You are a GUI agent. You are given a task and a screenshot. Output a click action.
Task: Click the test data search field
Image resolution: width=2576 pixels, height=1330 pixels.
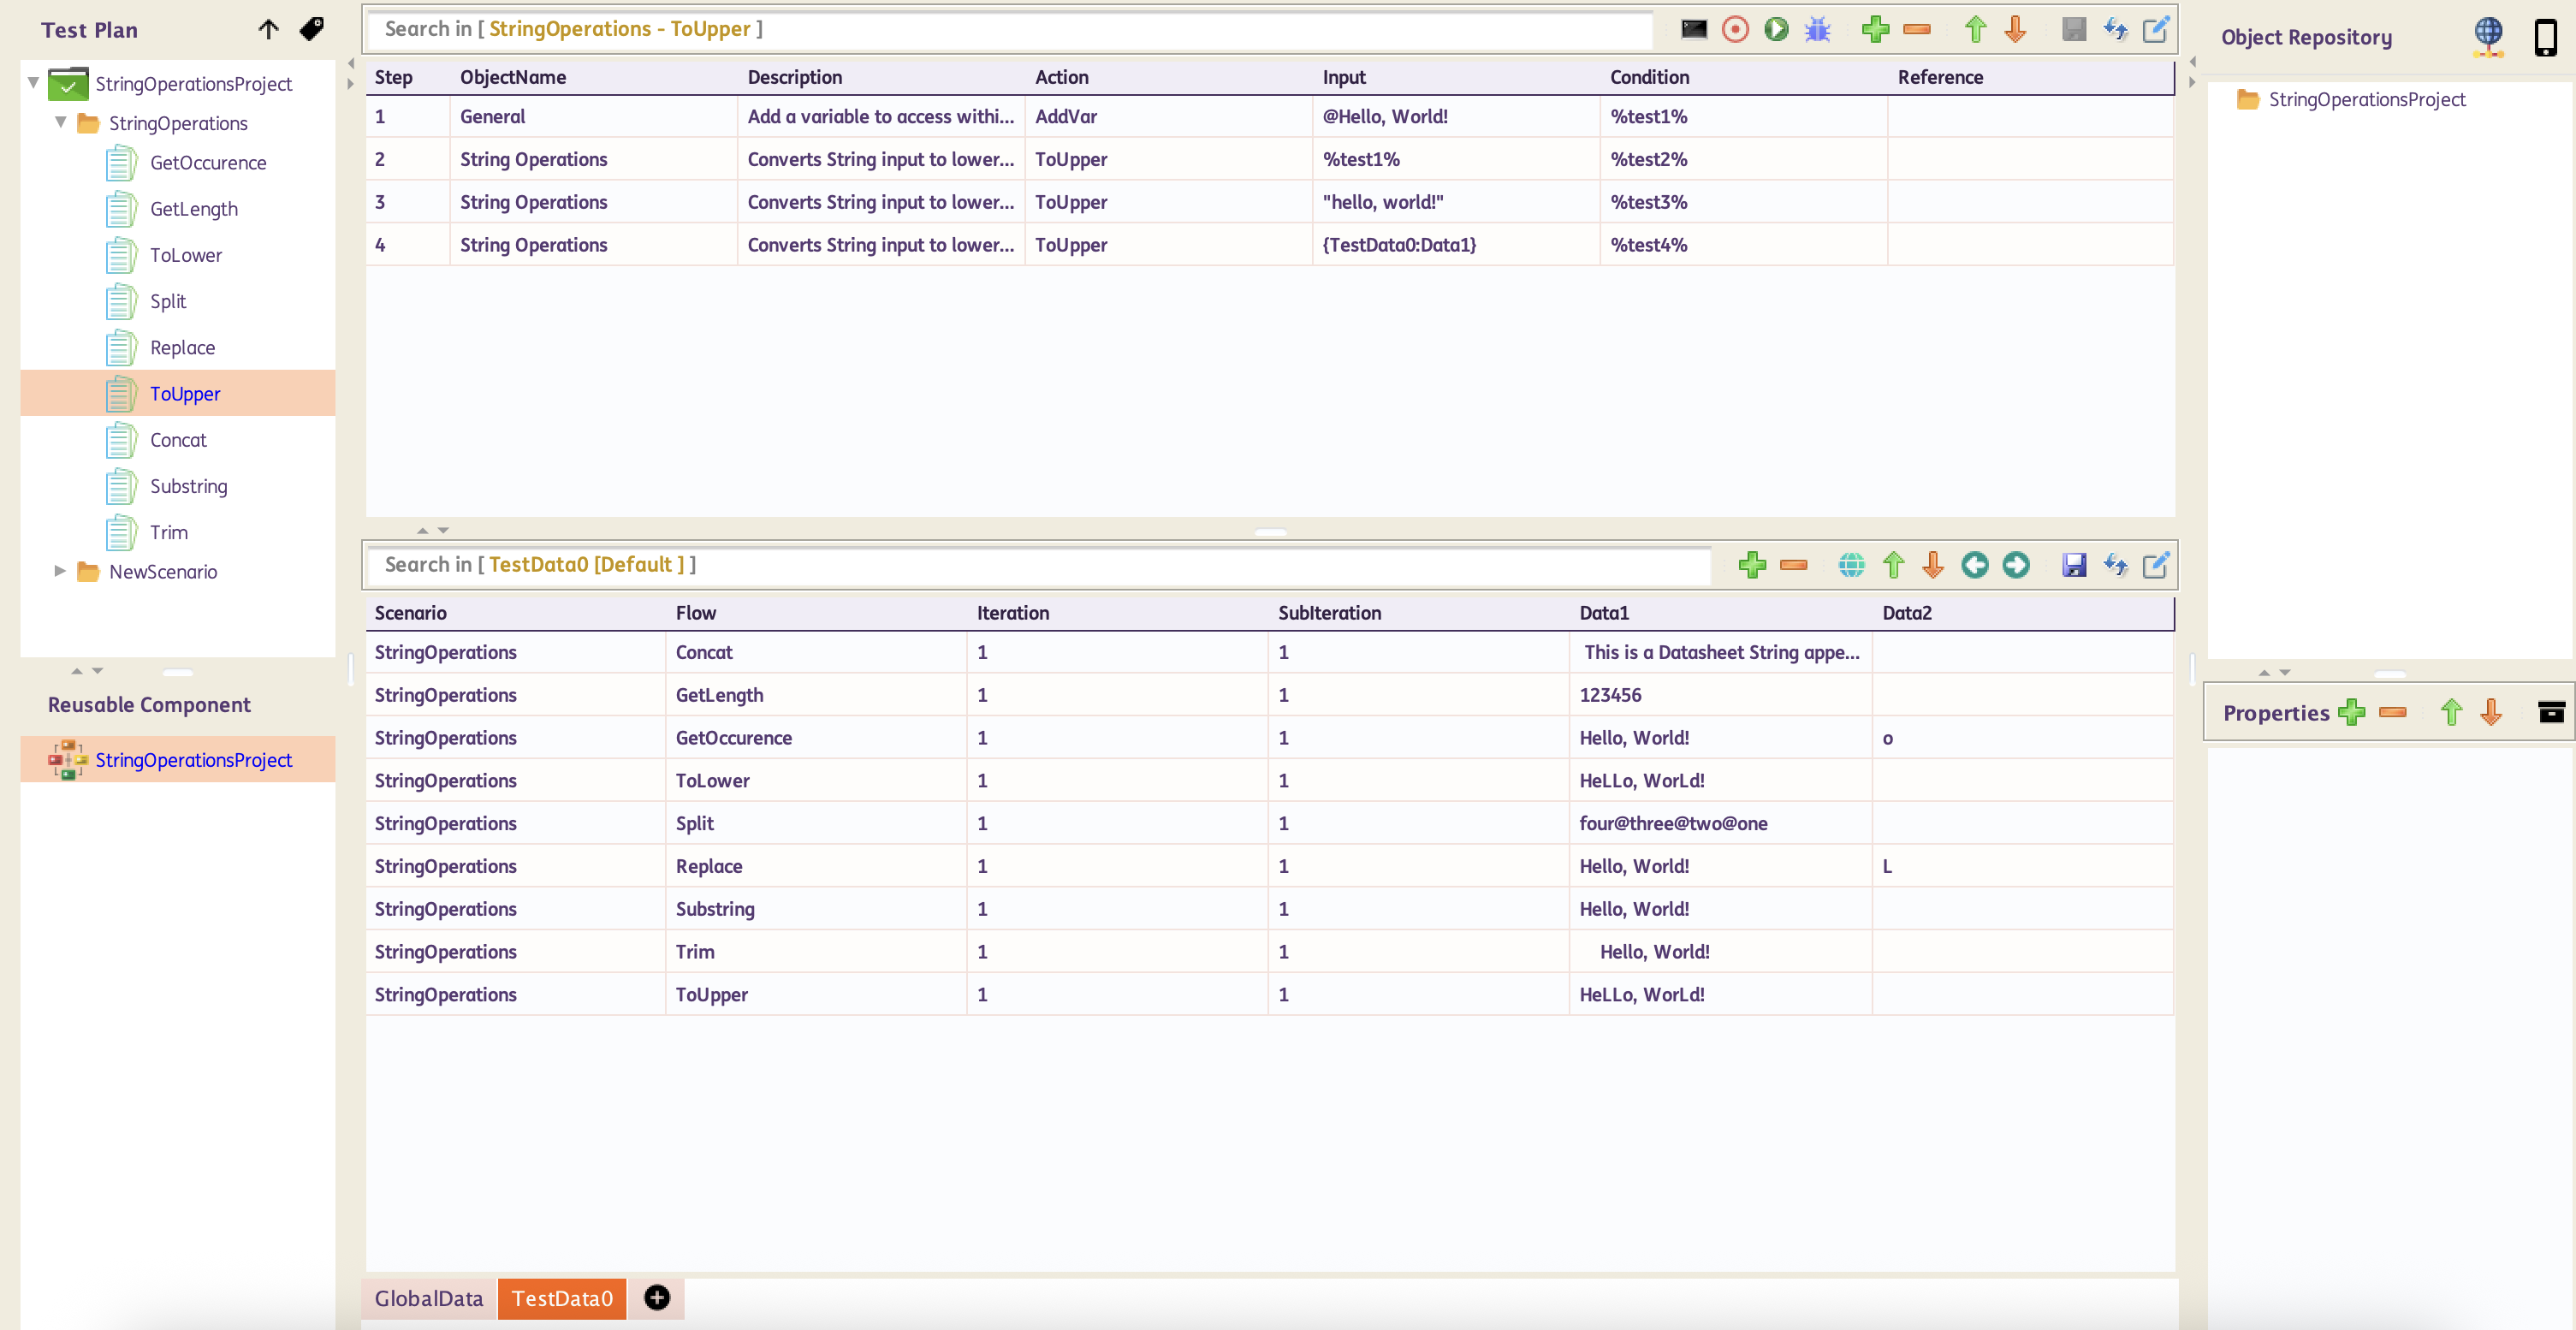click(1040, 565)
